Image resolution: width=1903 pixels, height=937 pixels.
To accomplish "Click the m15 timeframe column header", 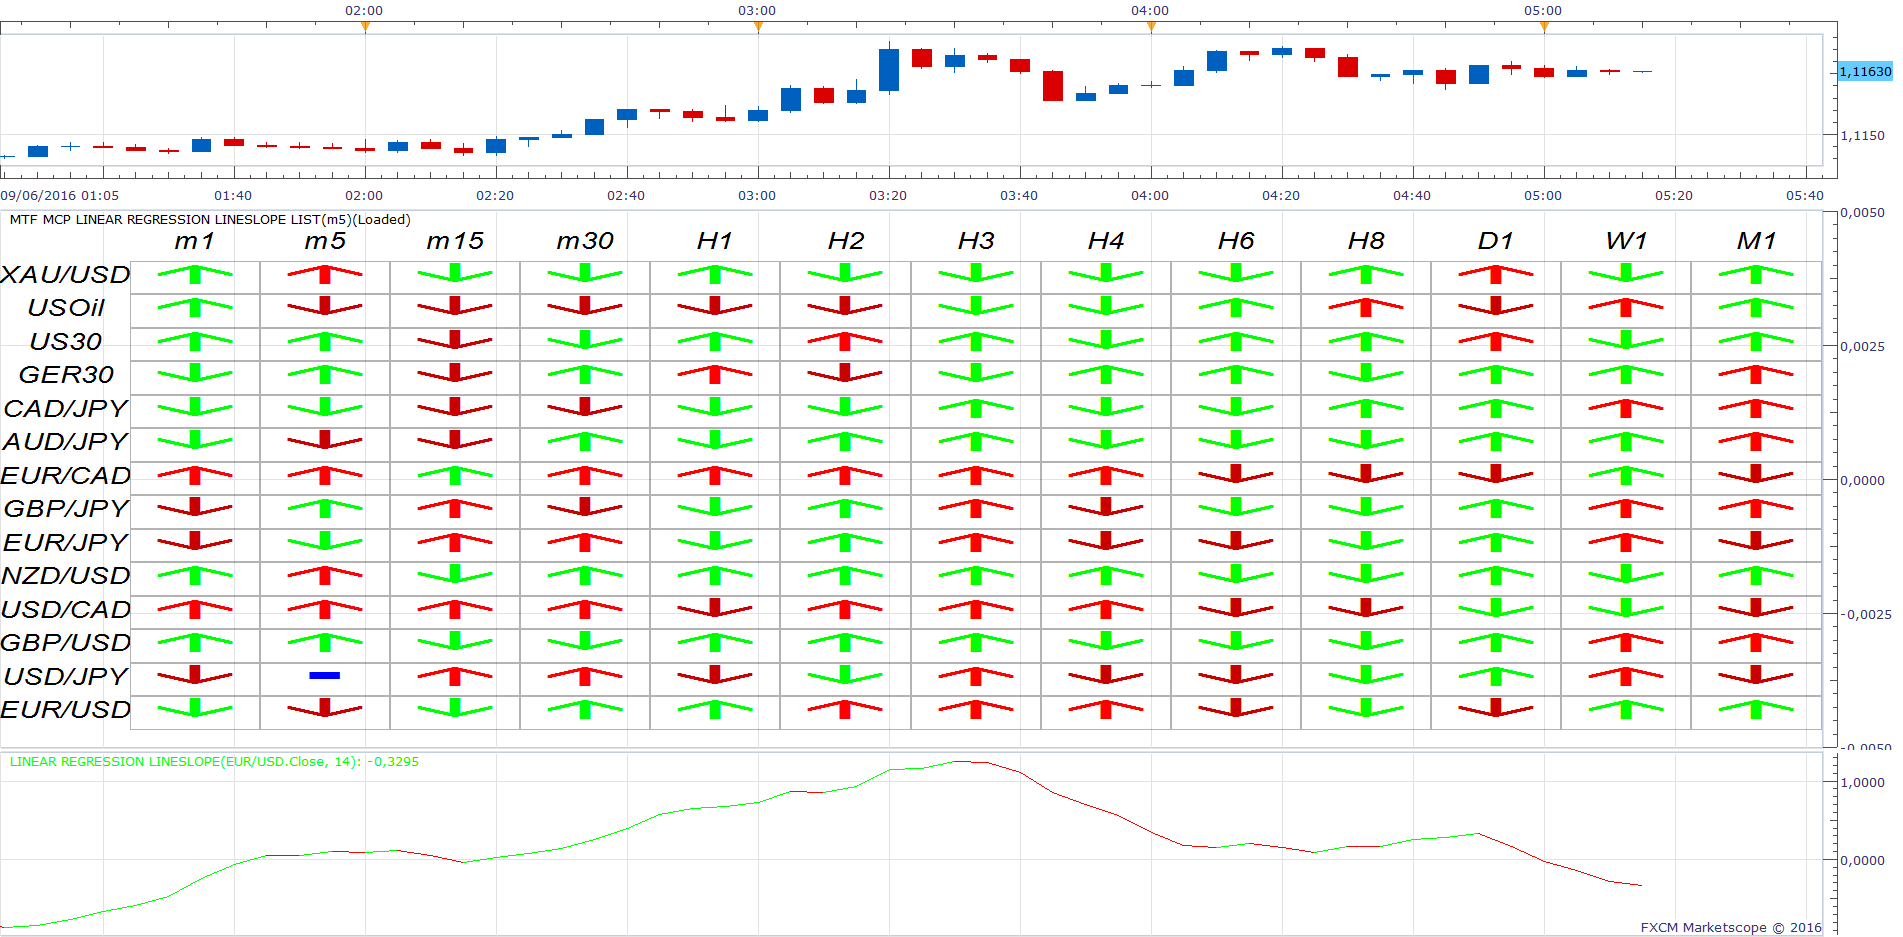I will click(x=455, y=241).
